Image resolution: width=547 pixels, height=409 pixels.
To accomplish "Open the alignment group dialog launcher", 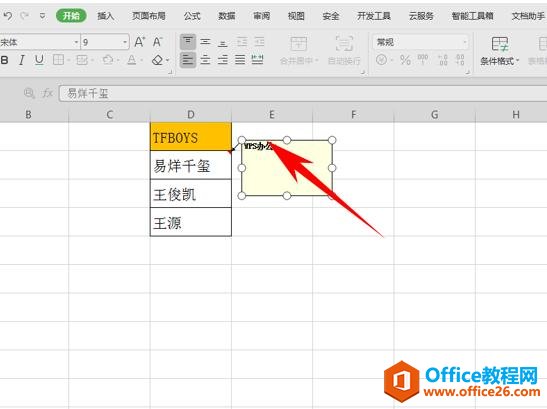I will pyautogui.click(x=362, y=72).
